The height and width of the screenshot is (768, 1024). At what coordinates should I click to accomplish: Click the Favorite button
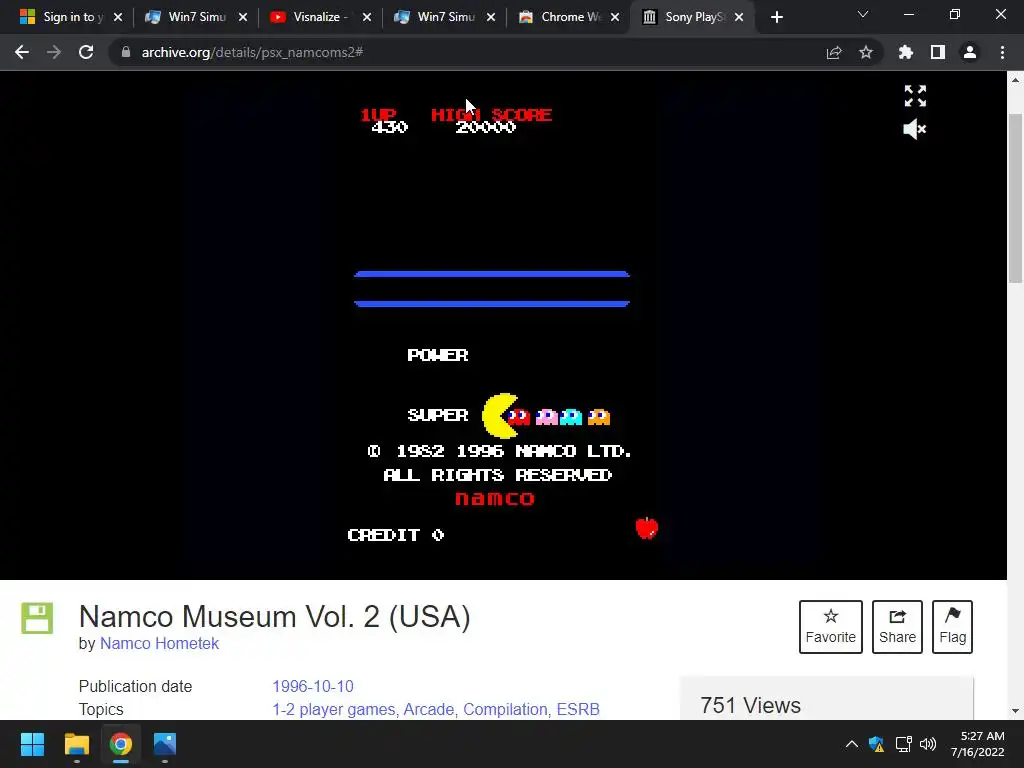831,627
